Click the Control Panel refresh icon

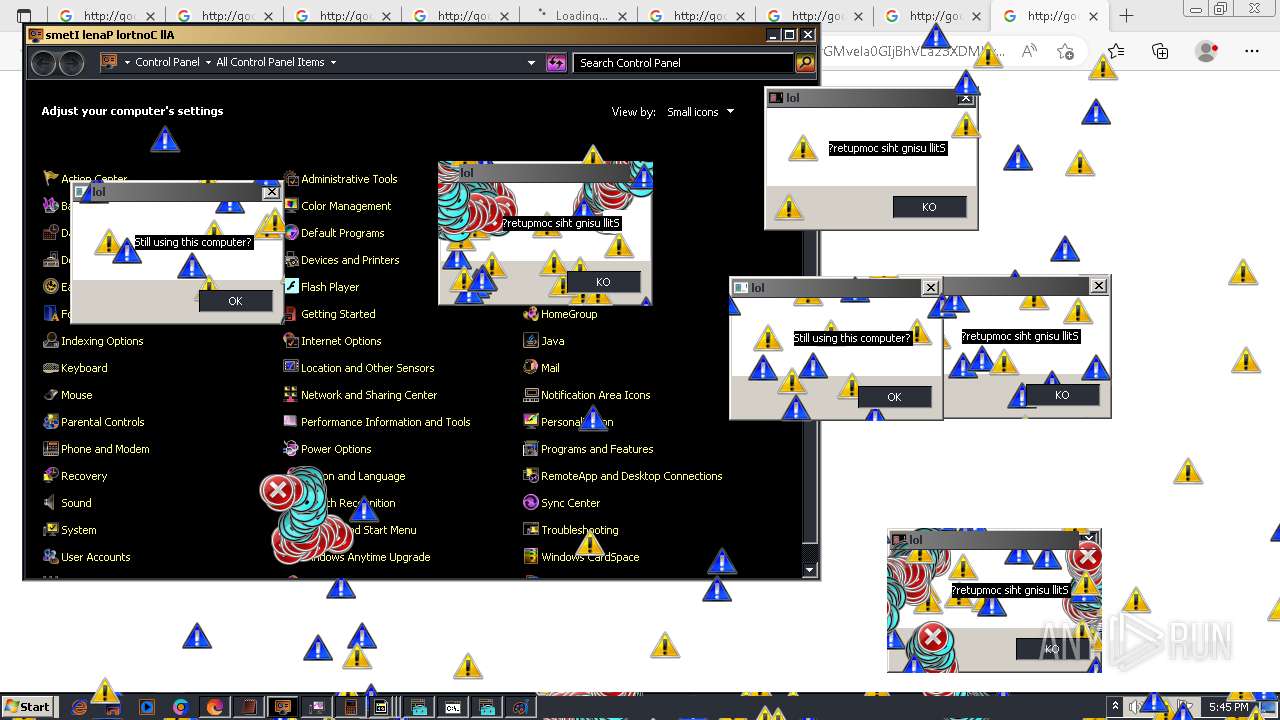(x=556, y=63)
